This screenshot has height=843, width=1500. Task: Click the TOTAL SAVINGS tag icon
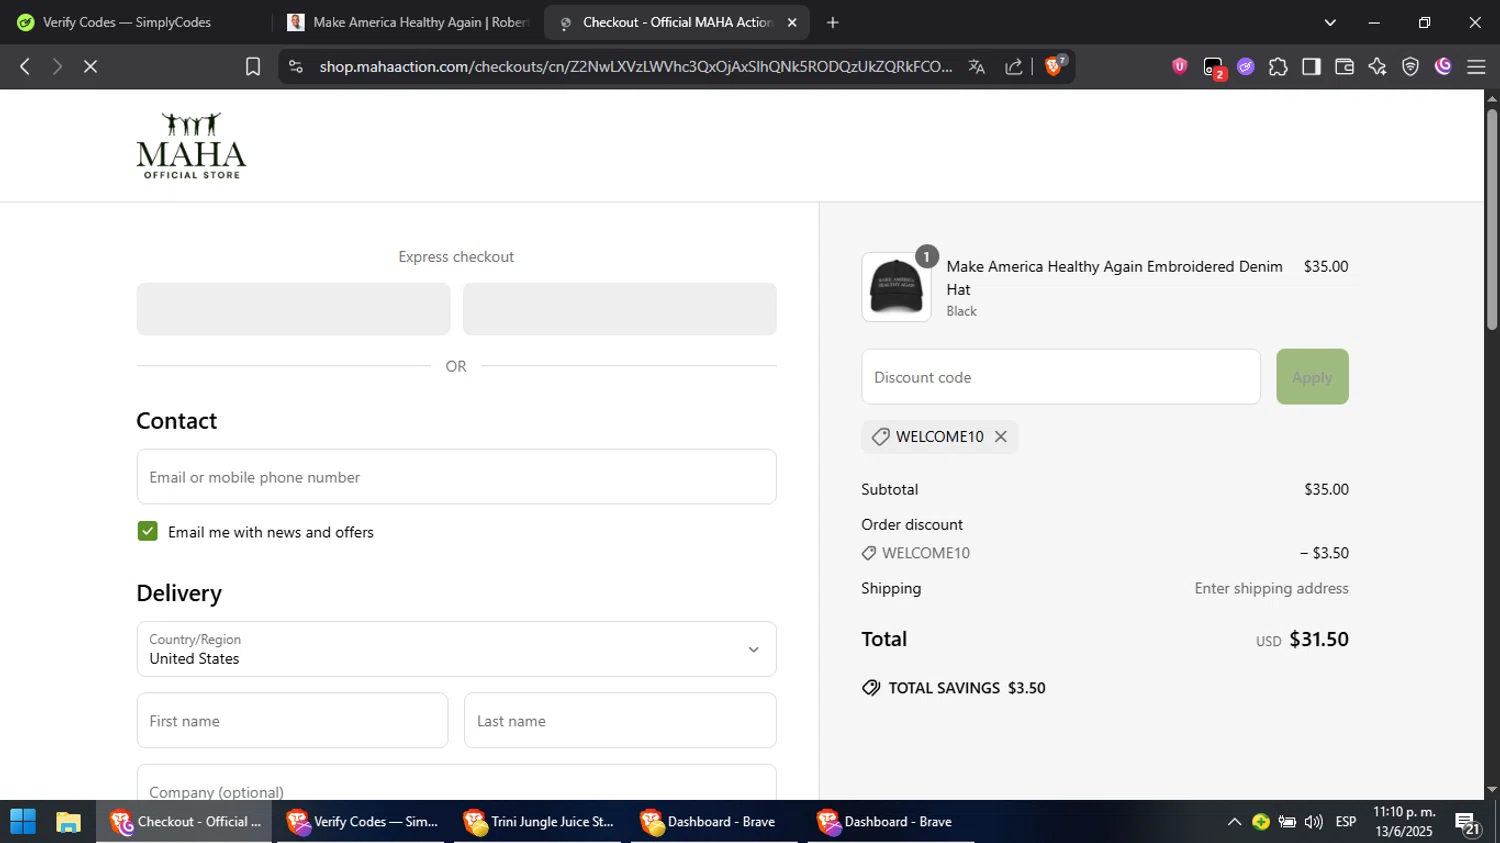(871, 688)
